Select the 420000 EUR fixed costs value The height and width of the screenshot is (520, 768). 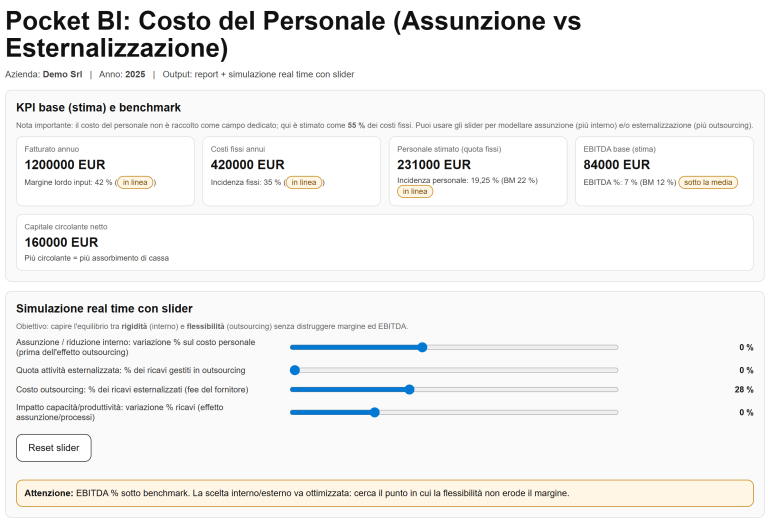(x=247, y=164)
